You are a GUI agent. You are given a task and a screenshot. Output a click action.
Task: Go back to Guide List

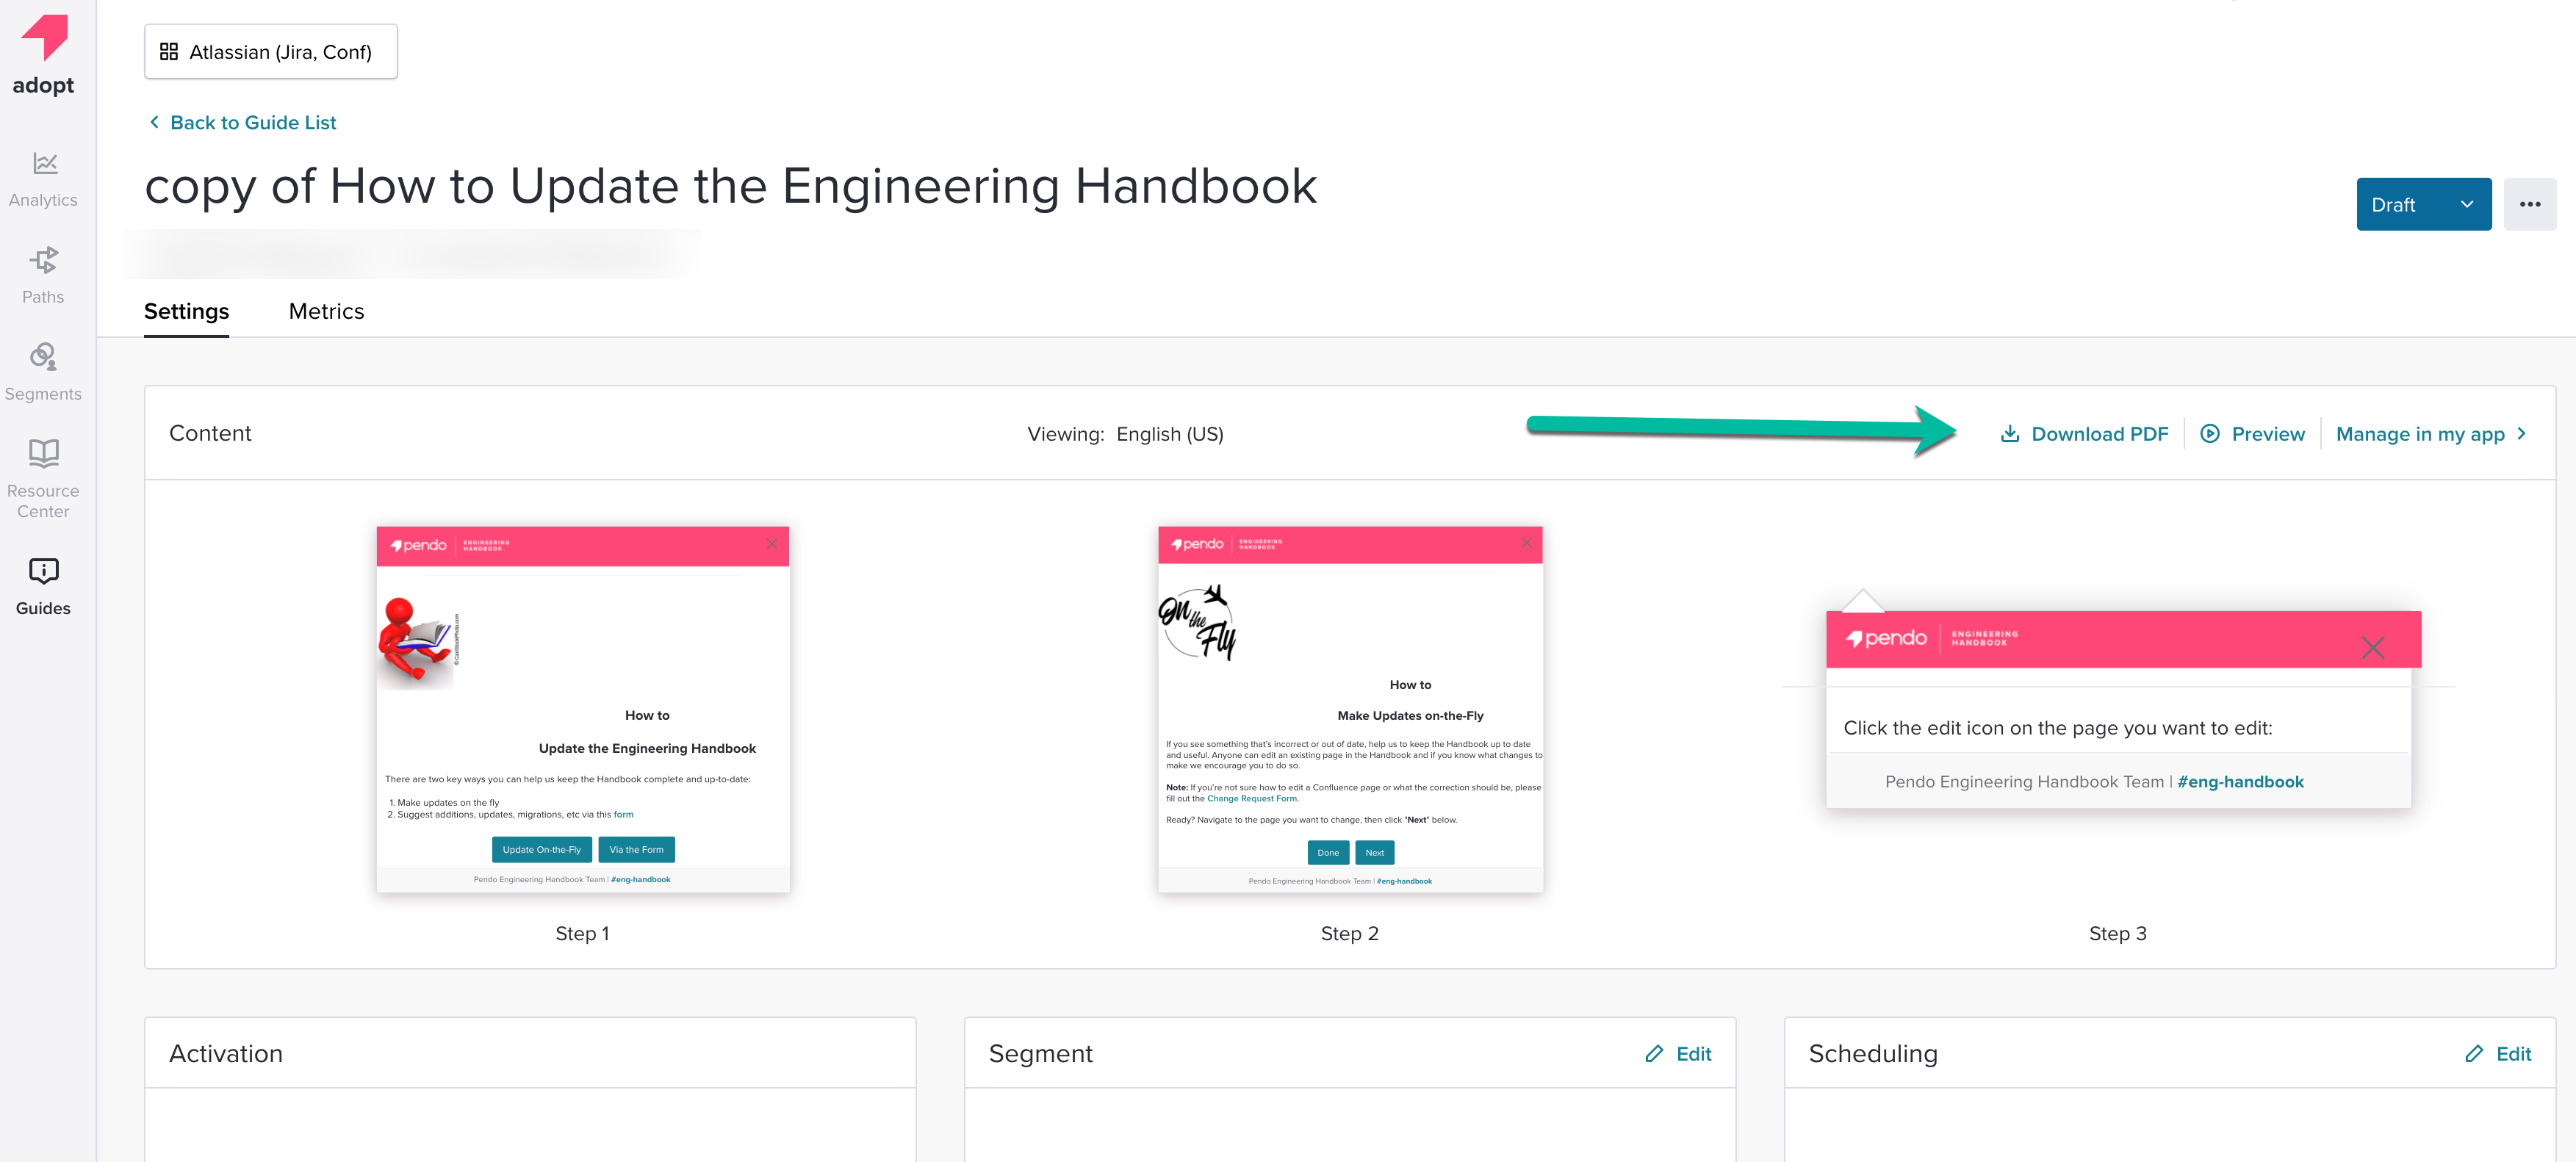click(242, 122)
